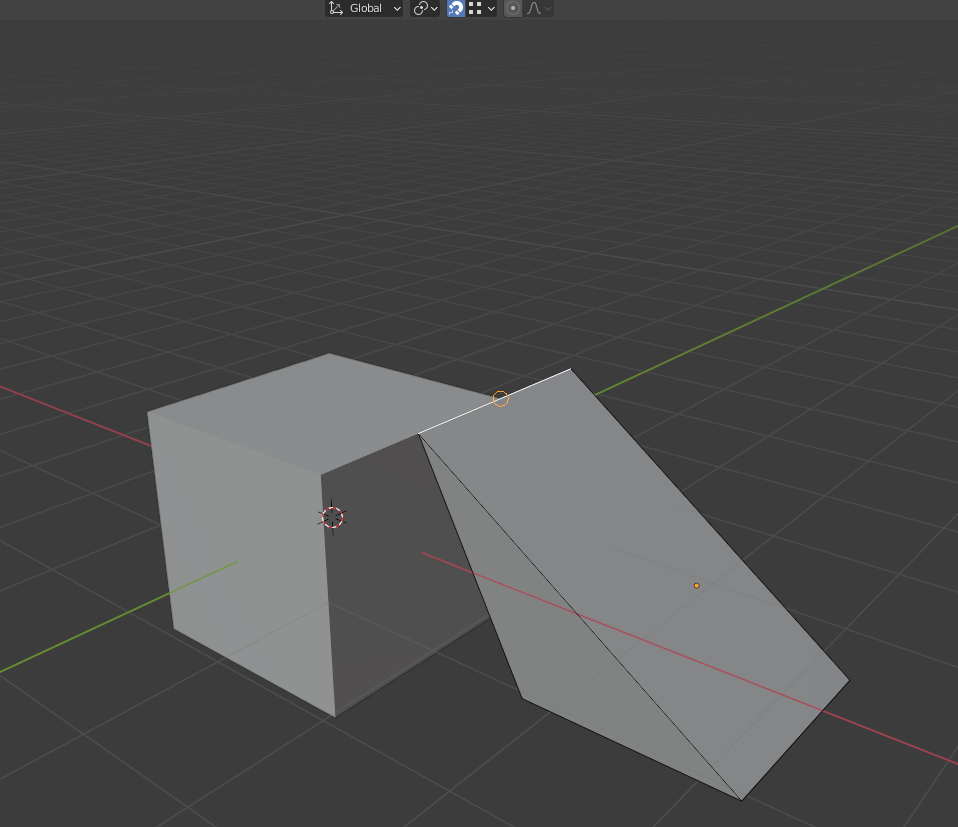
Task: Click the orange snap circle on the white edge
Action: click(x=501, y=398)
